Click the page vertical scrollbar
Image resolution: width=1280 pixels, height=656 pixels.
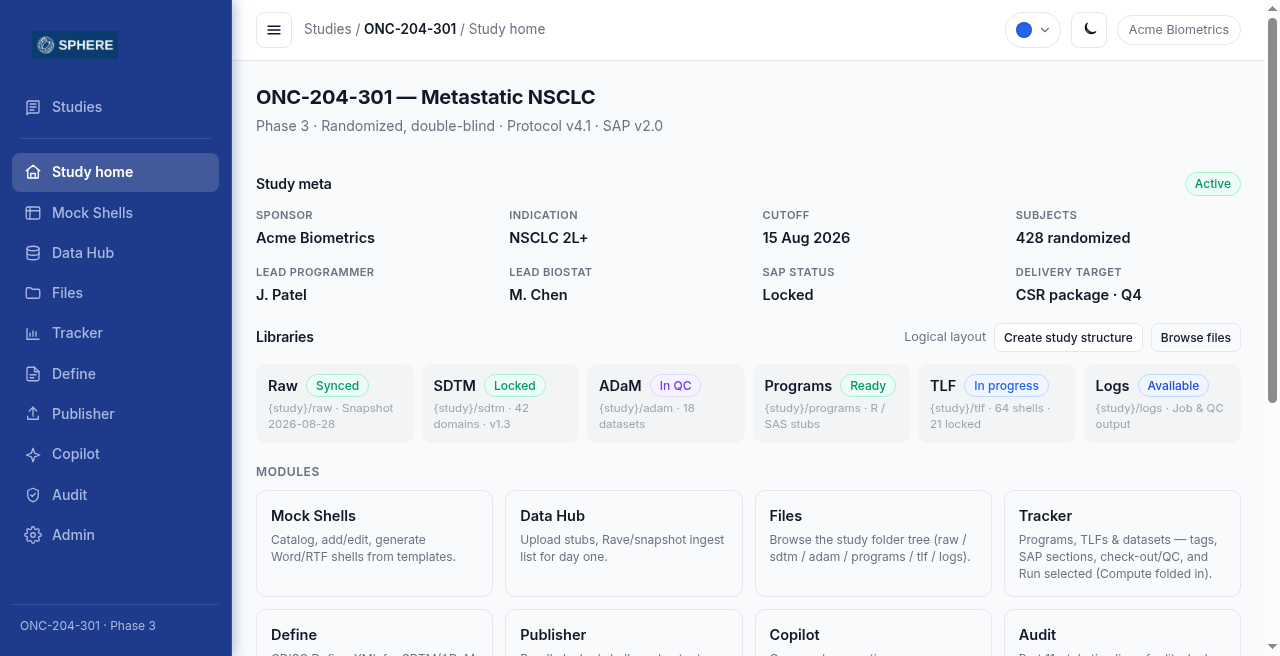(1273, 210)
